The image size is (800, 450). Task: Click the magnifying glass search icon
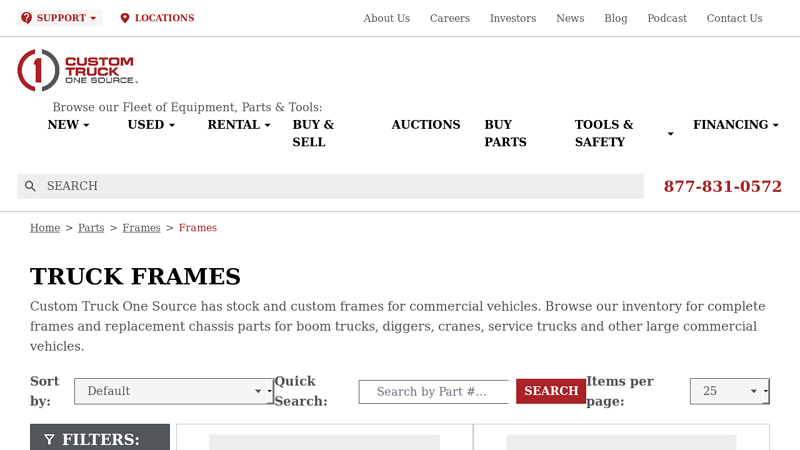click(31, 186)
